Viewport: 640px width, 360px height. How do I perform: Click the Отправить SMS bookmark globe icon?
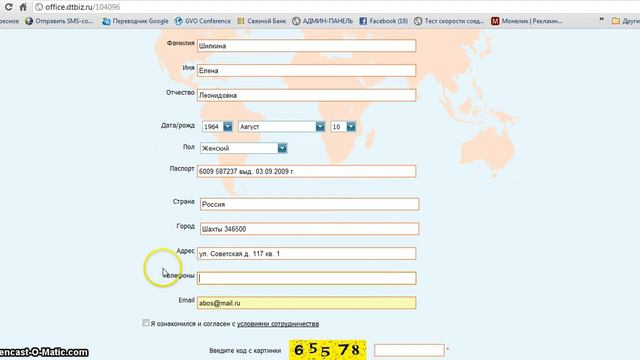click(29, 21)
